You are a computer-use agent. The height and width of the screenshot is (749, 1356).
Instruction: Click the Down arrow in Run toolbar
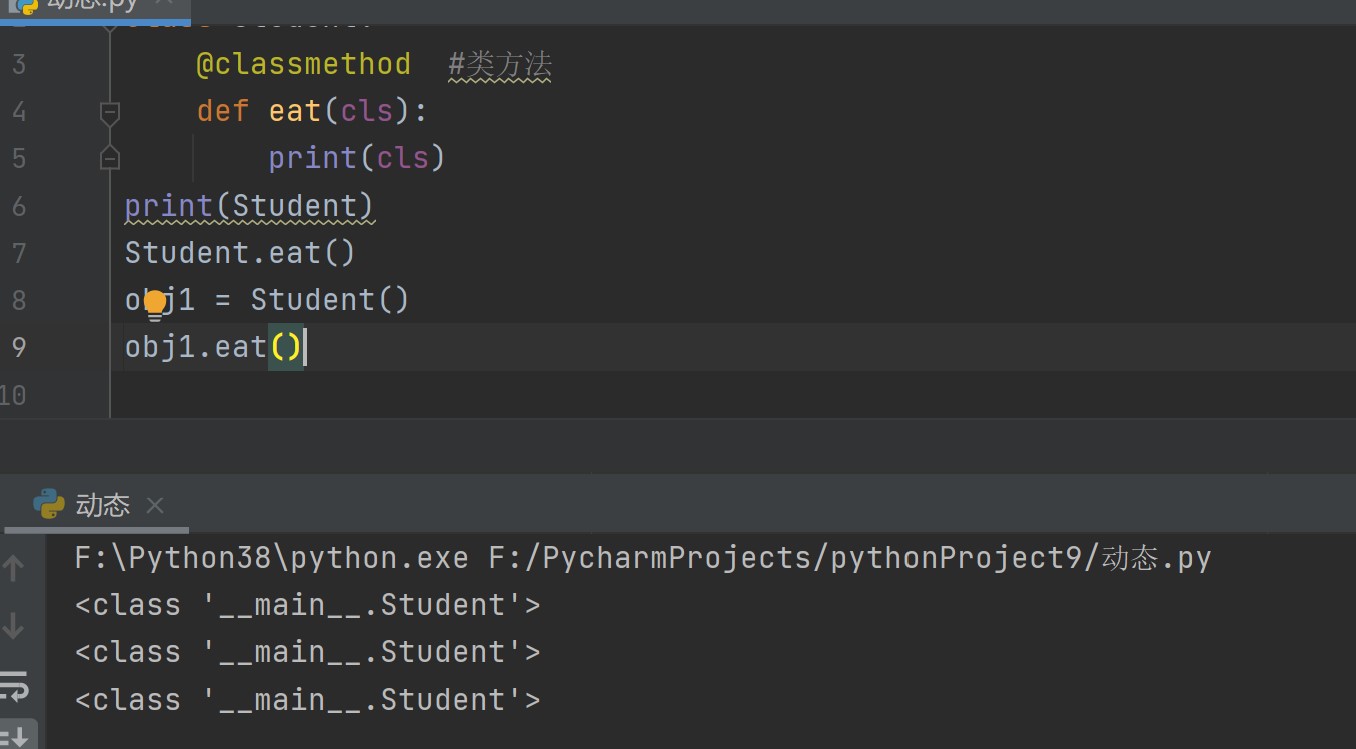[x=14, y=626]
